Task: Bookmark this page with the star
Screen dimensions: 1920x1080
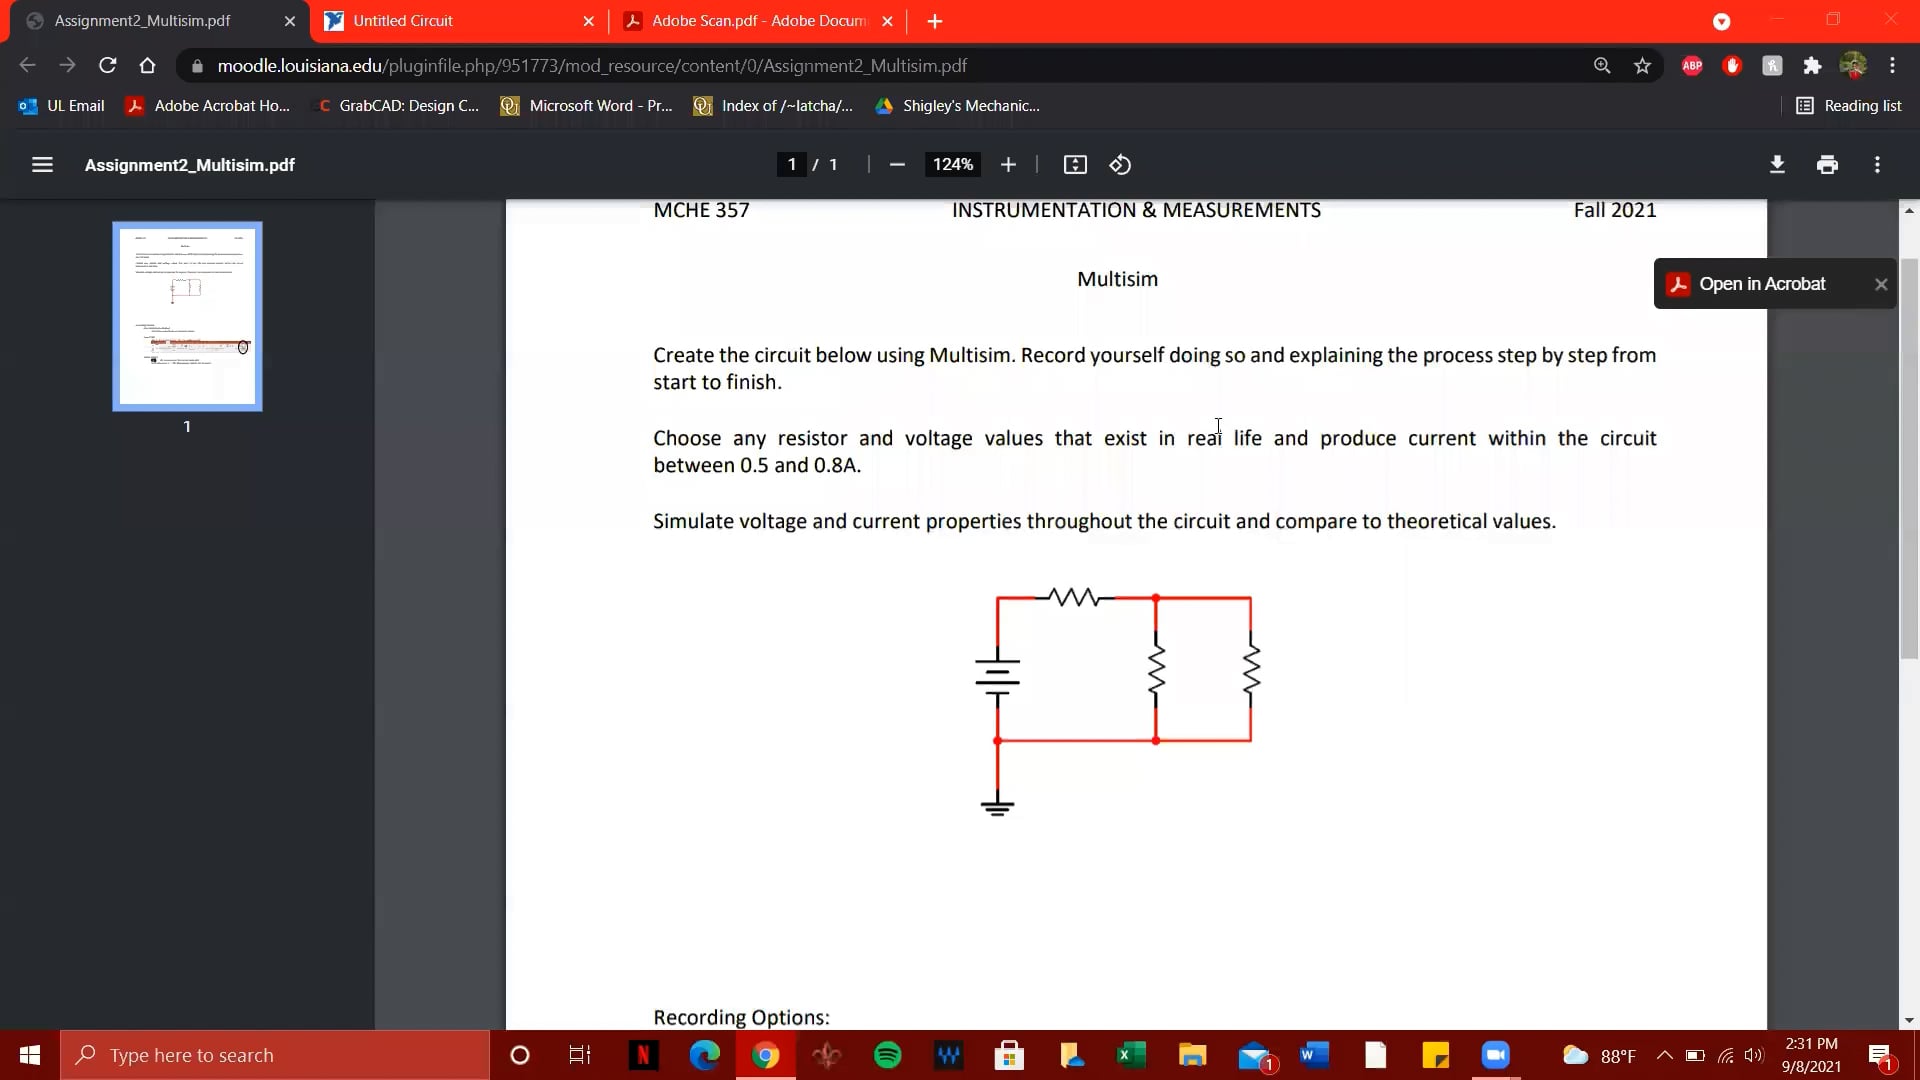Action: tap(1643, 65)
